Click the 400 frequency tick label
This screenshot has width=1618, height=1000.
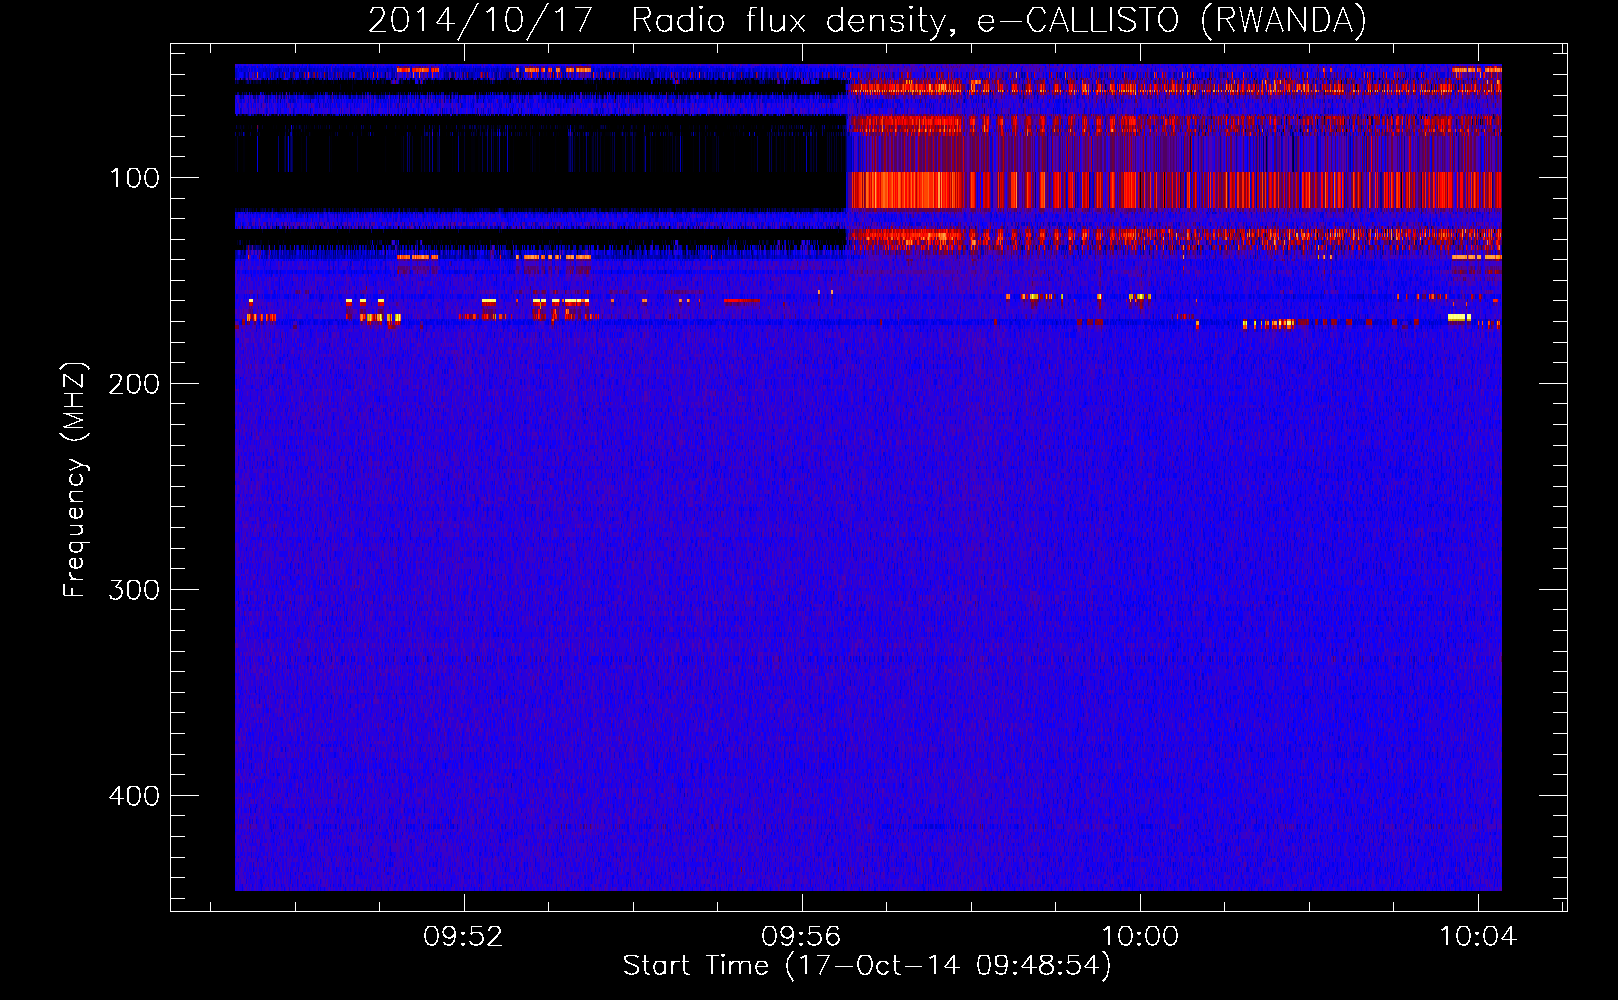(x=134, y=796)
